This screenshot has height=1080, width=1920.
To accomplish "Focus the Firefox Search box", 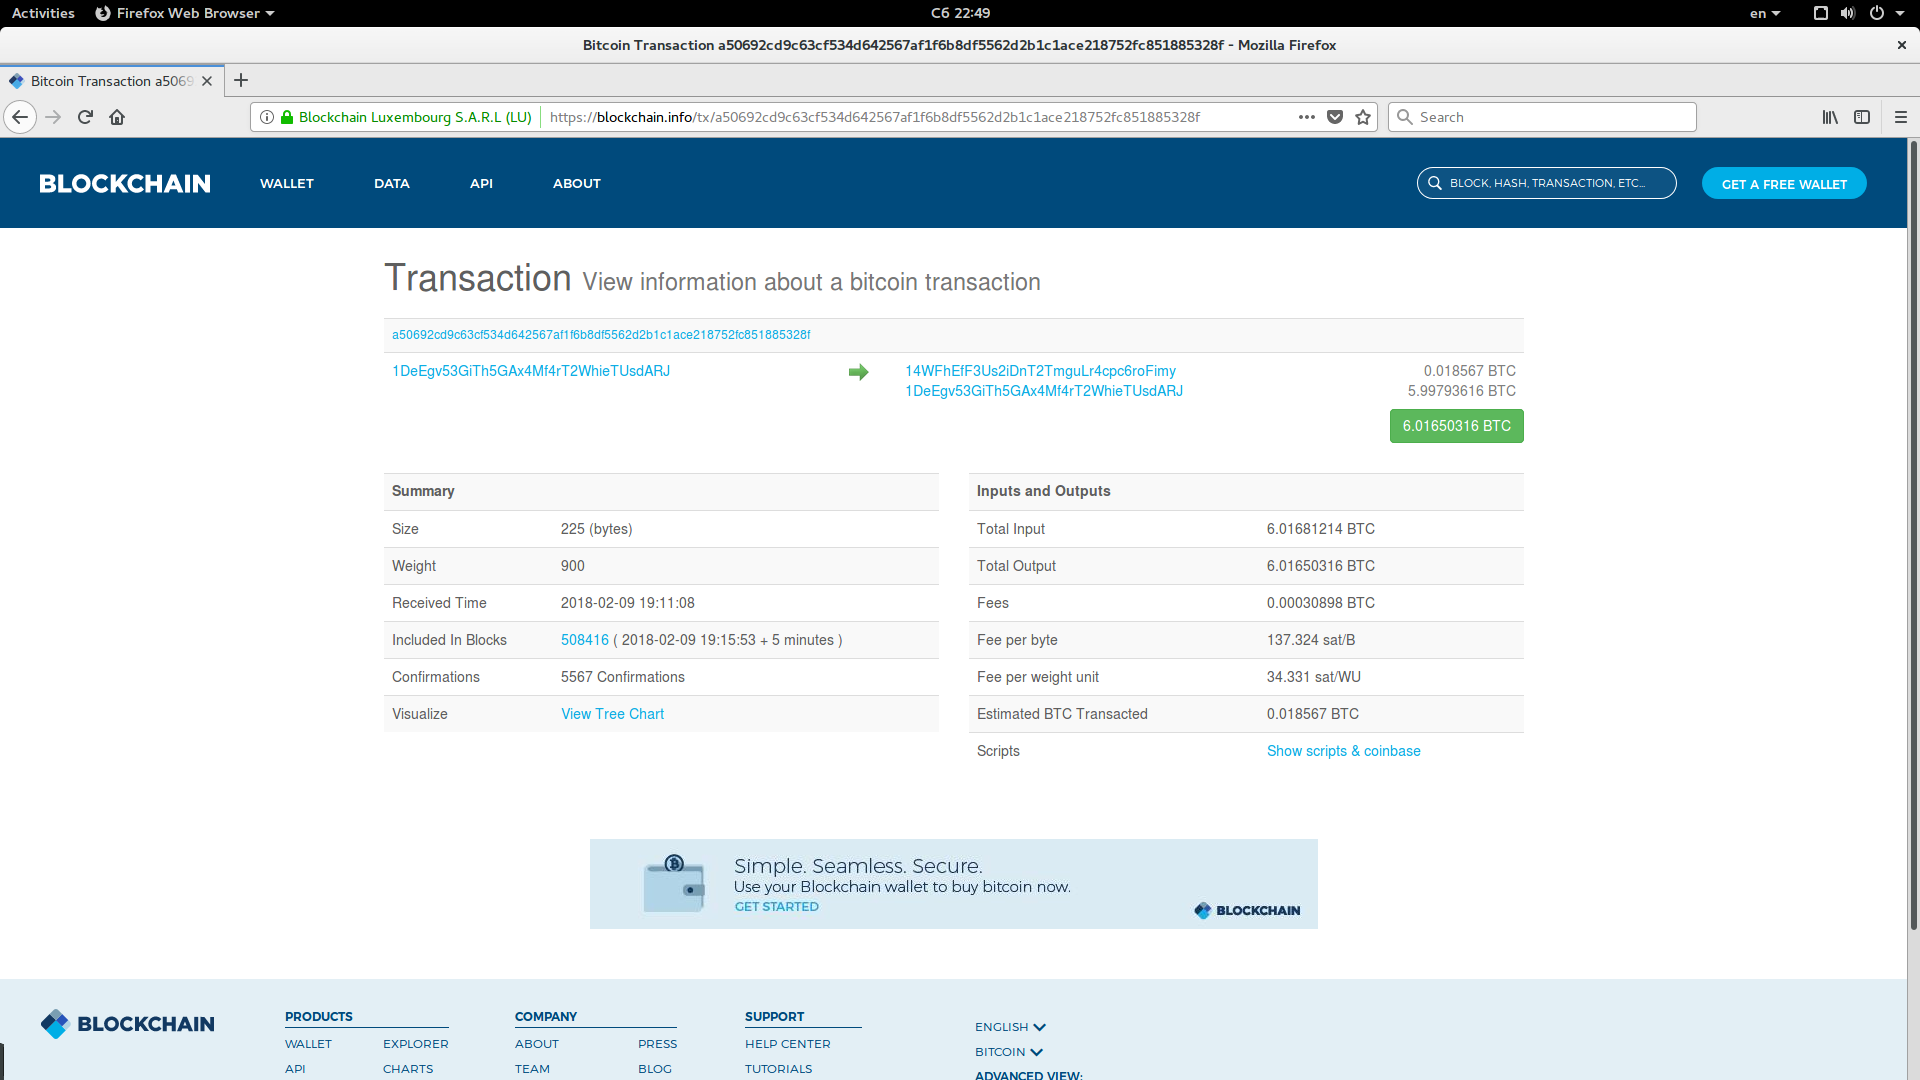I will pos(1542,117).
